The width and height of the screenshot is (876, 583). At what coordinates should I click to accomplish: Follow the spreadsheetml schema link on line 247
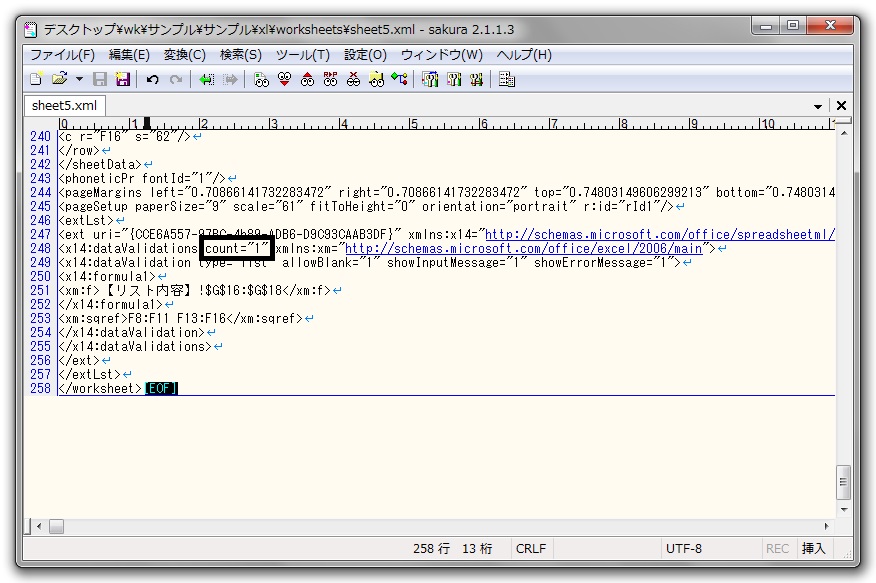(x=660, y=235)
